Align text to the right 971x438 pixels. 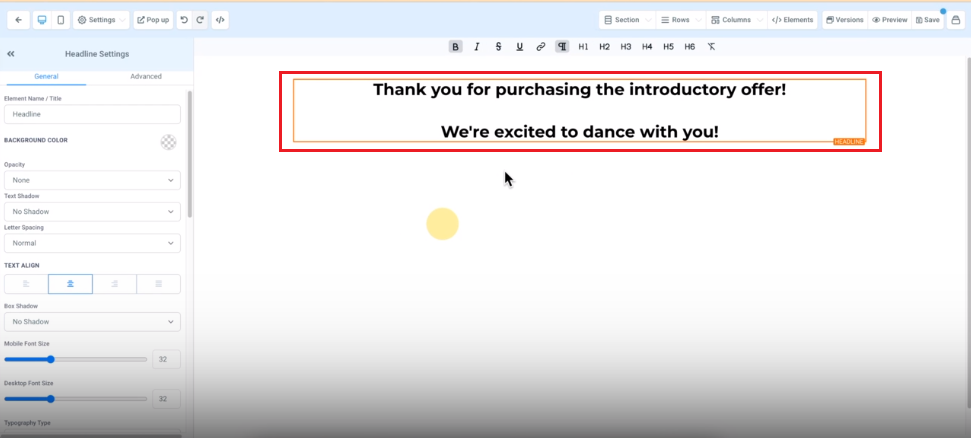click(115, 284)
